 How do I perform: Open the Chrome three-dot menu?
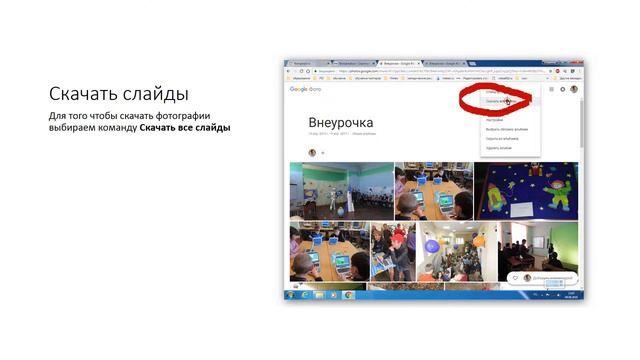click(580, 71)
